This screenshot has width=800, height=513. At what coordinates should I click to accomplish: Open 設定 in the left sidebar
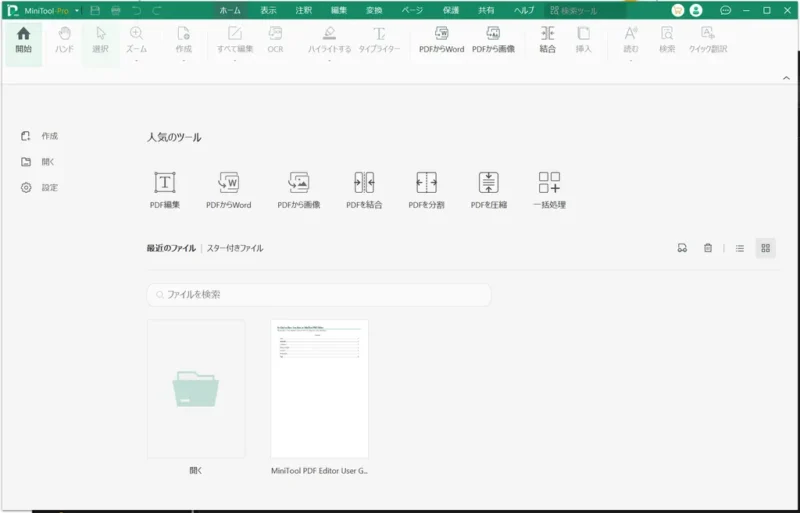[x=39, y=187]
